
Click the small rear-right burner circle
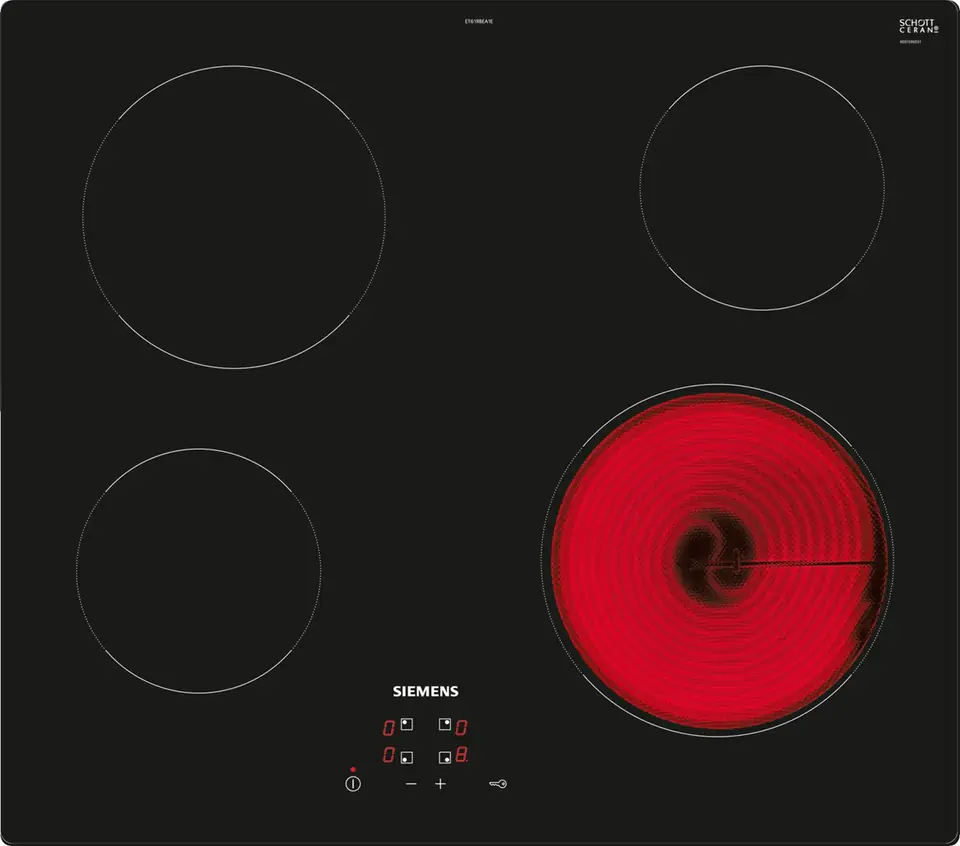[762, 188]
